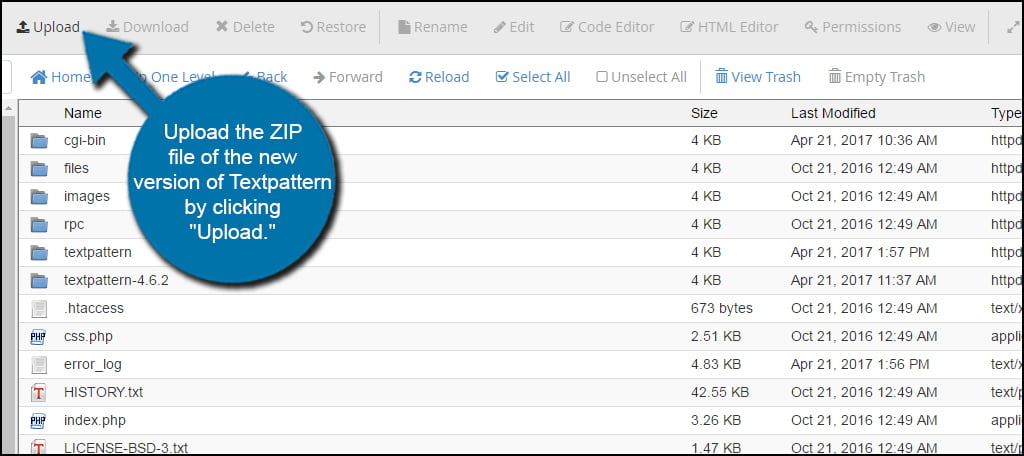Screen dimensions: 1024x456
Task: Click the textpattern folder icon
Action: (x=39, y=253)
